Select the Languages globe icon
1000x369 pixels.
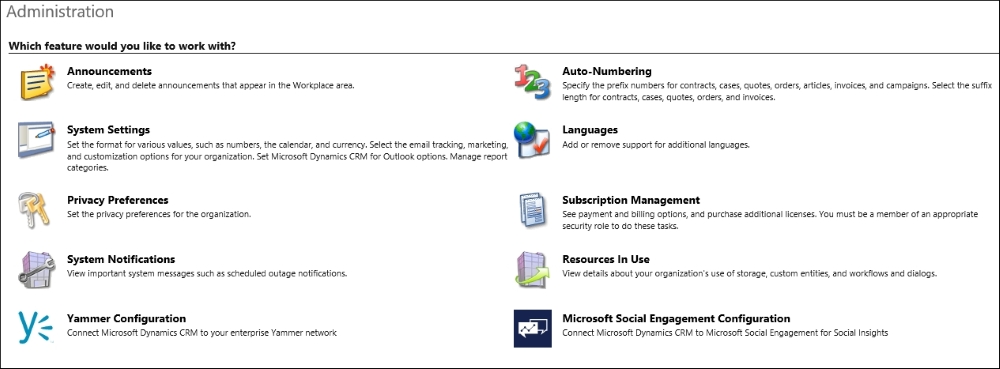[x=532, y=140]
